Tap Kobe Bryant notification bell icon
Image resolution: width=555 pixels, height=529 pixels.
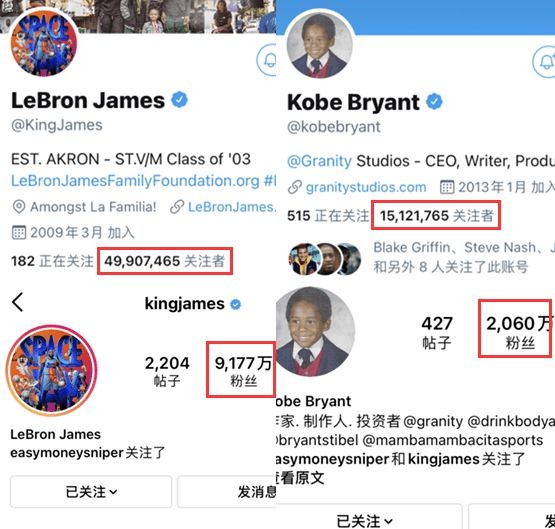click(544, 61)
